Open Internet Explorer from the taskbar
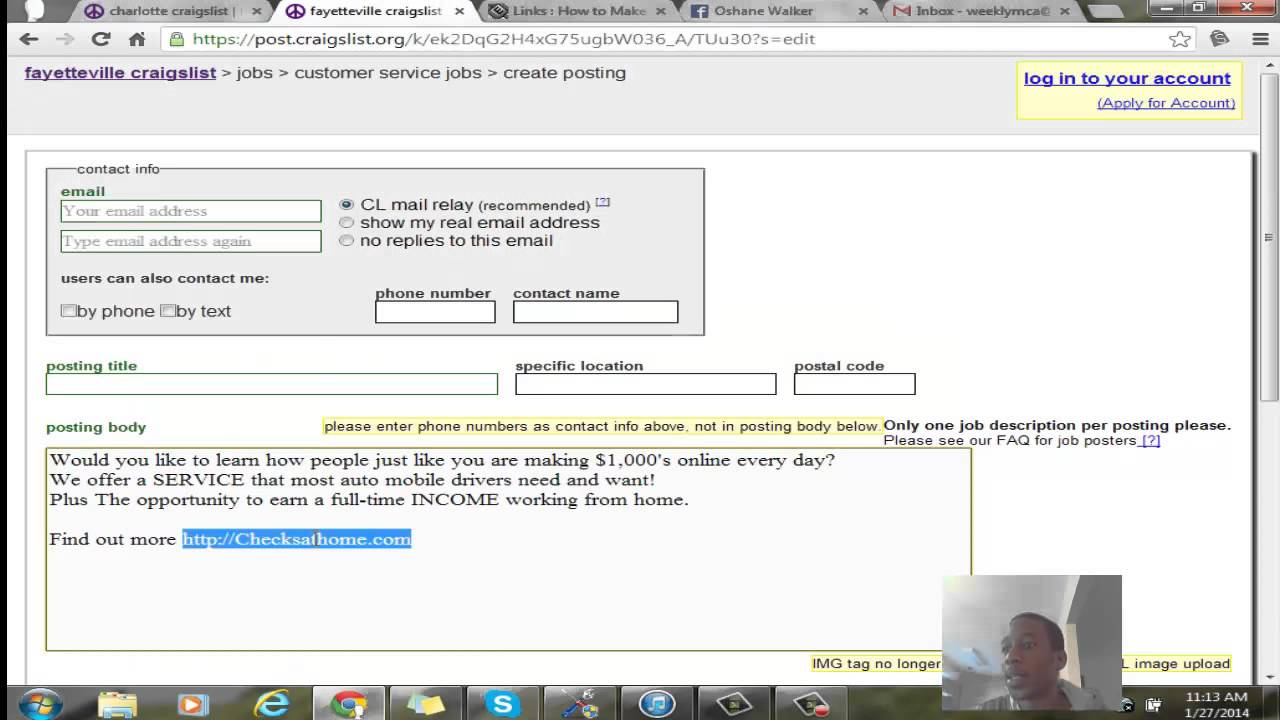The height and width of the screenshot is (720, 1280). point(271,704)
